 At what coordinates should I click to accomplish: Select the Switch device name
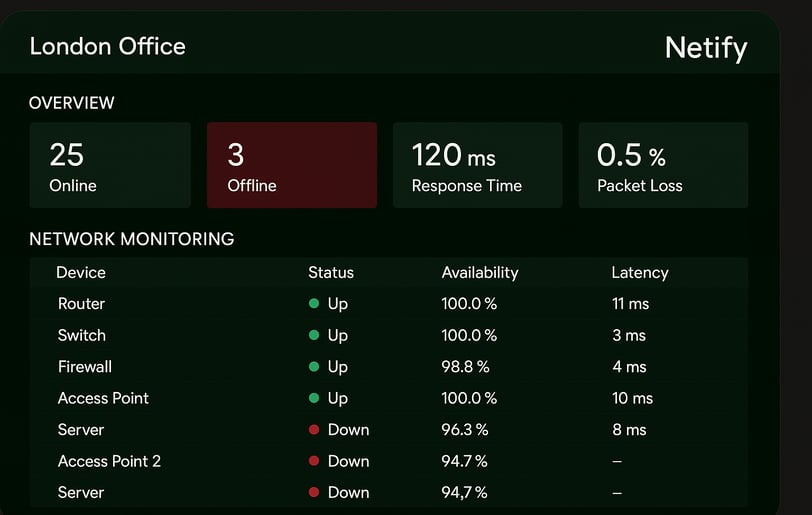[x=82, y=335]
